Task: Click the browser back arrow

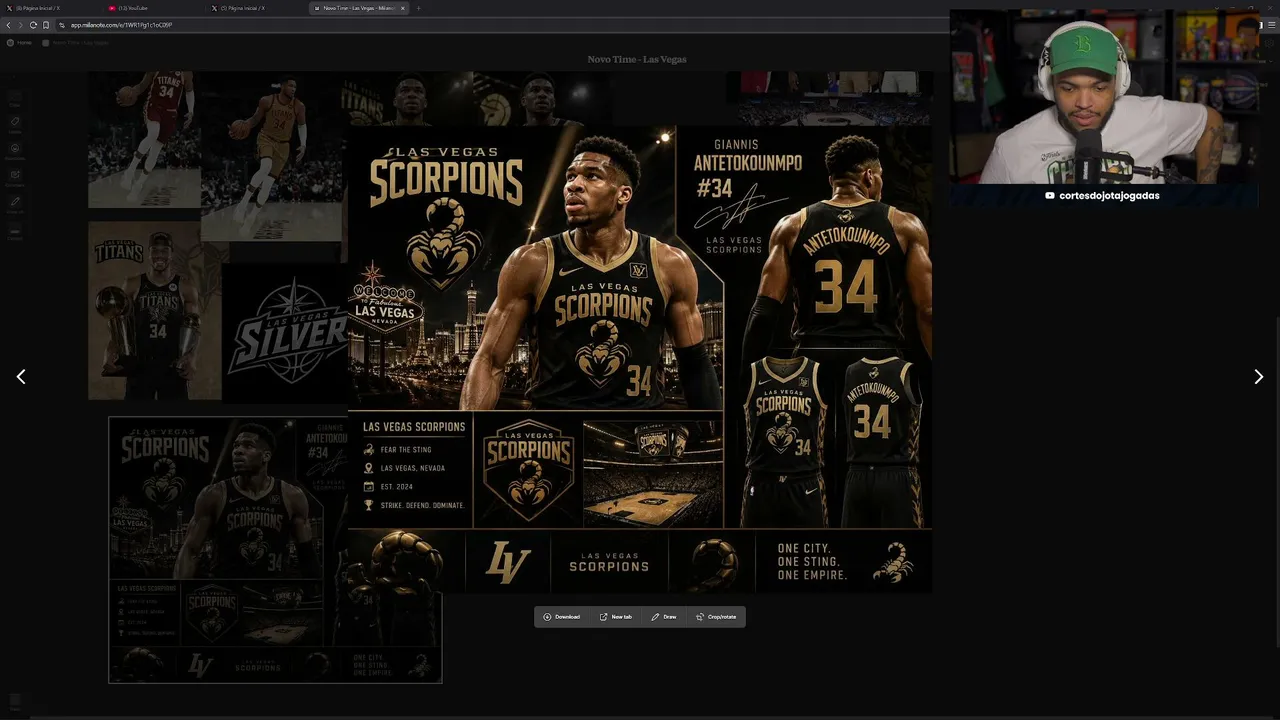Action: coord(8,25)
